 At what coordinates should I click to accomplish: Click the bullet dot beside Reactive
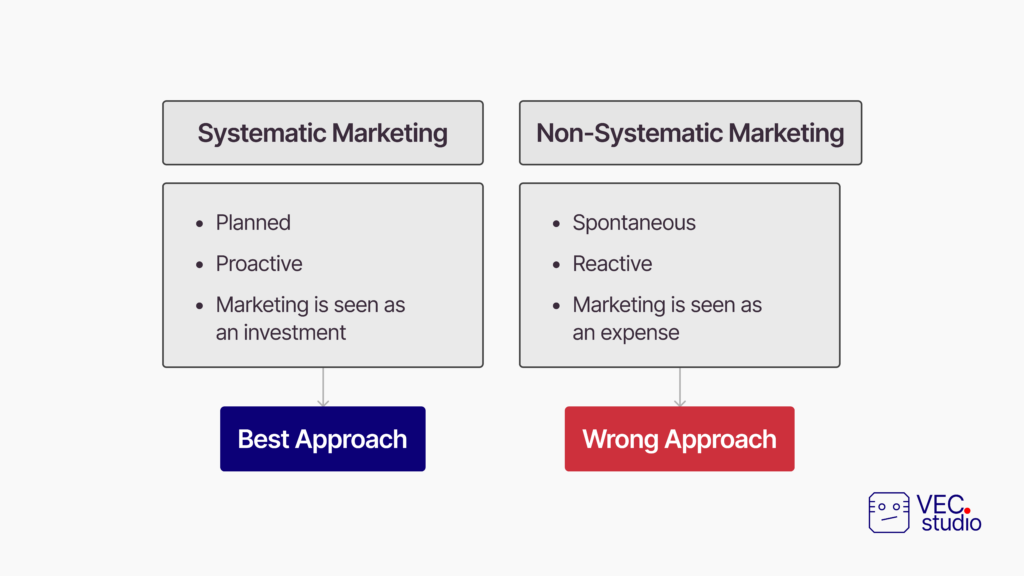point(556,265)
